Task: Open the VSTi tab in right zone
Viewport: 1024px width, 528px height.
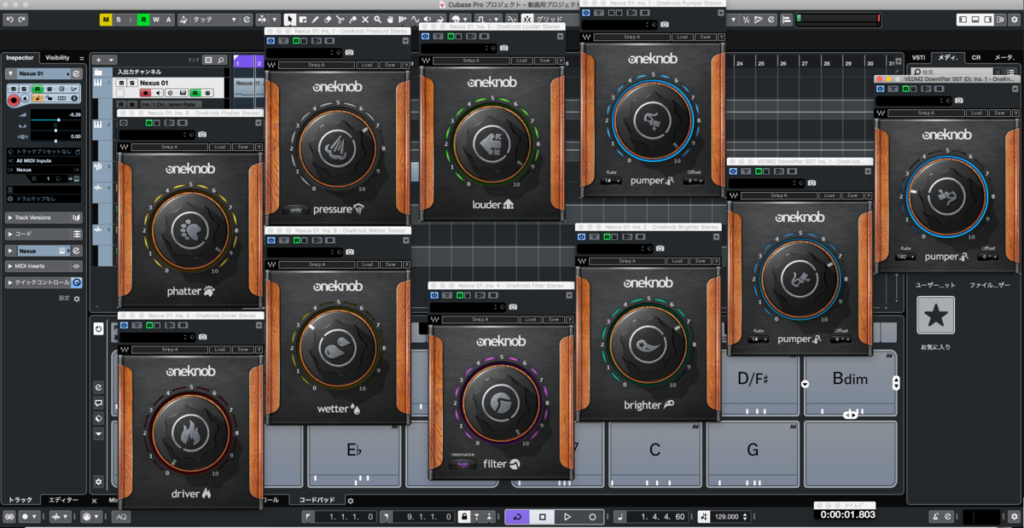Action: 918,58
